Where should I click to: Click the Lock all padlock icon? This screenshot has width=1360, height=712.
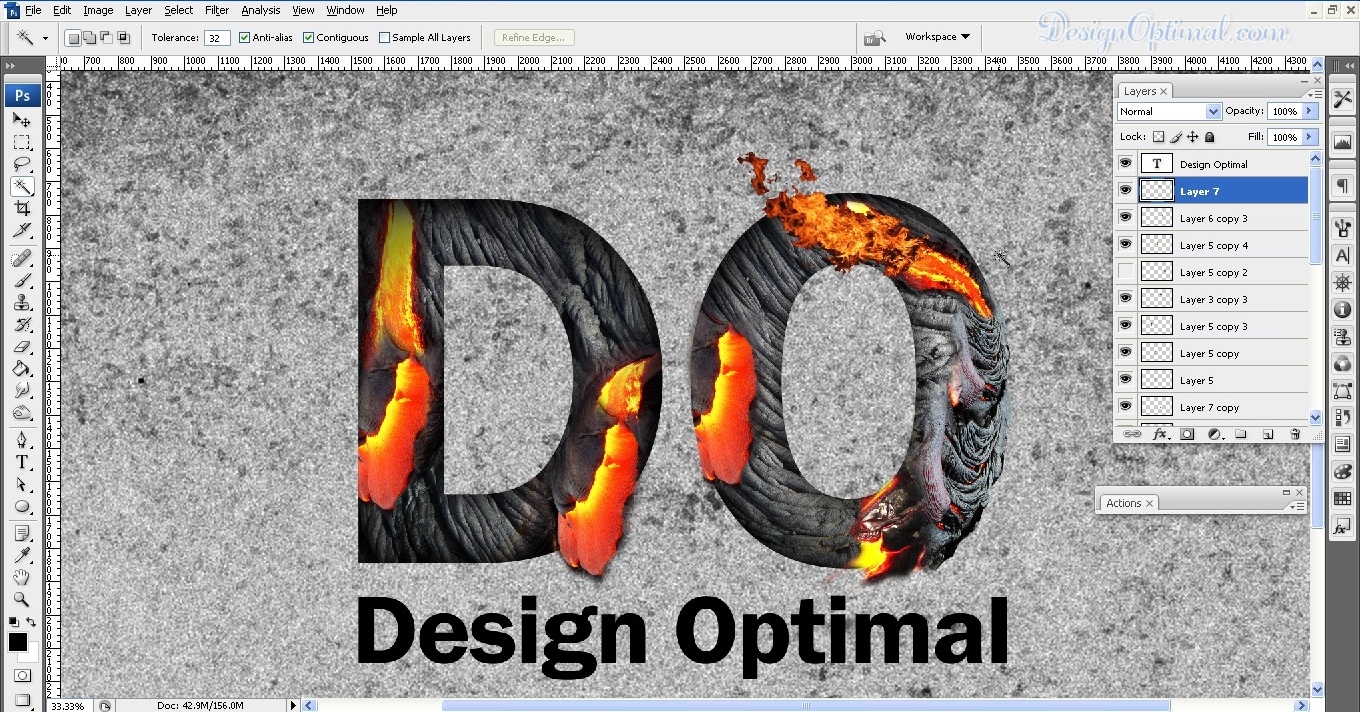(1209, 137)
